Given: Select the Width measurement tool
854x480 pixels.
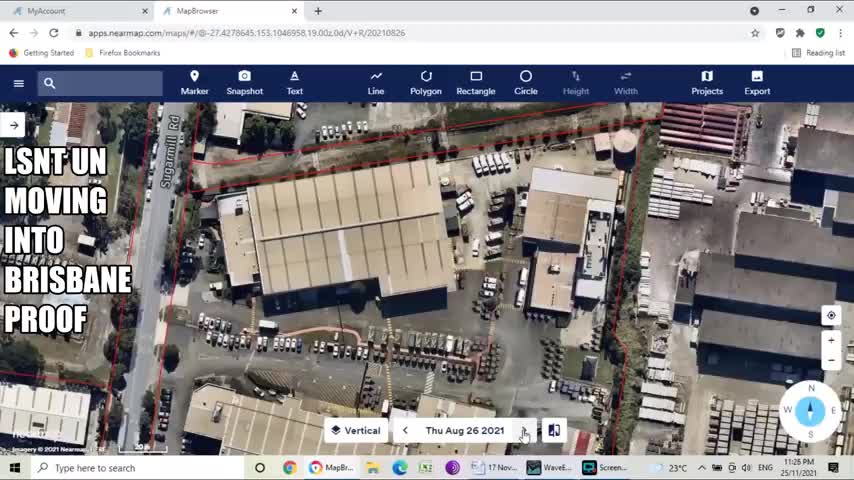Looking at the screenshot, I should (626, 83).
